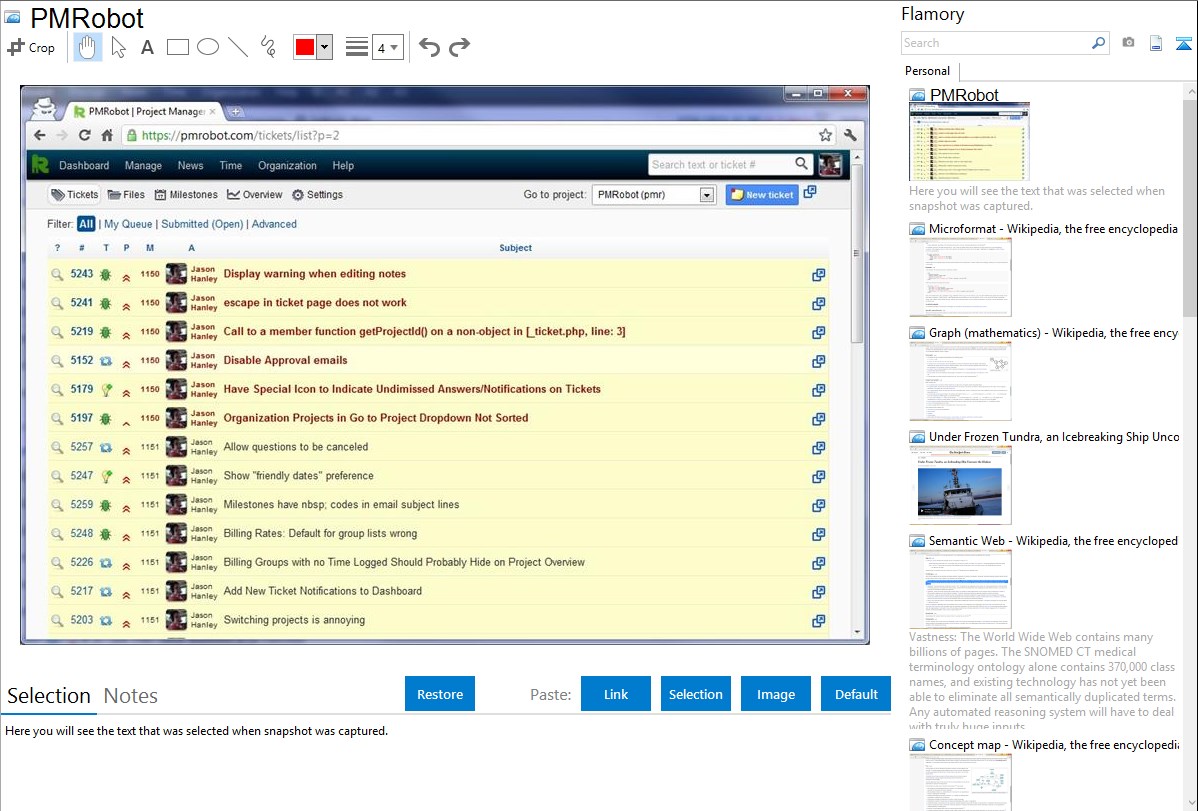Image resolution: width=1198 pixels, height=811 pixels.
Task: Select the arrow pointer tool
Action: [x=118, y=47]
